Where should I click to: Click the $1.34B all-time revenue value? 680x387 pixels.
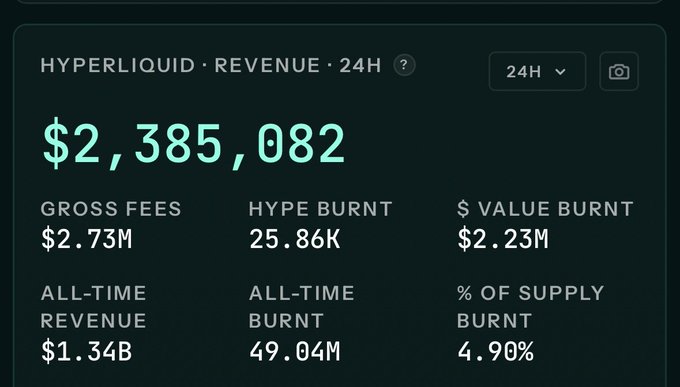[x=87, y=351]
